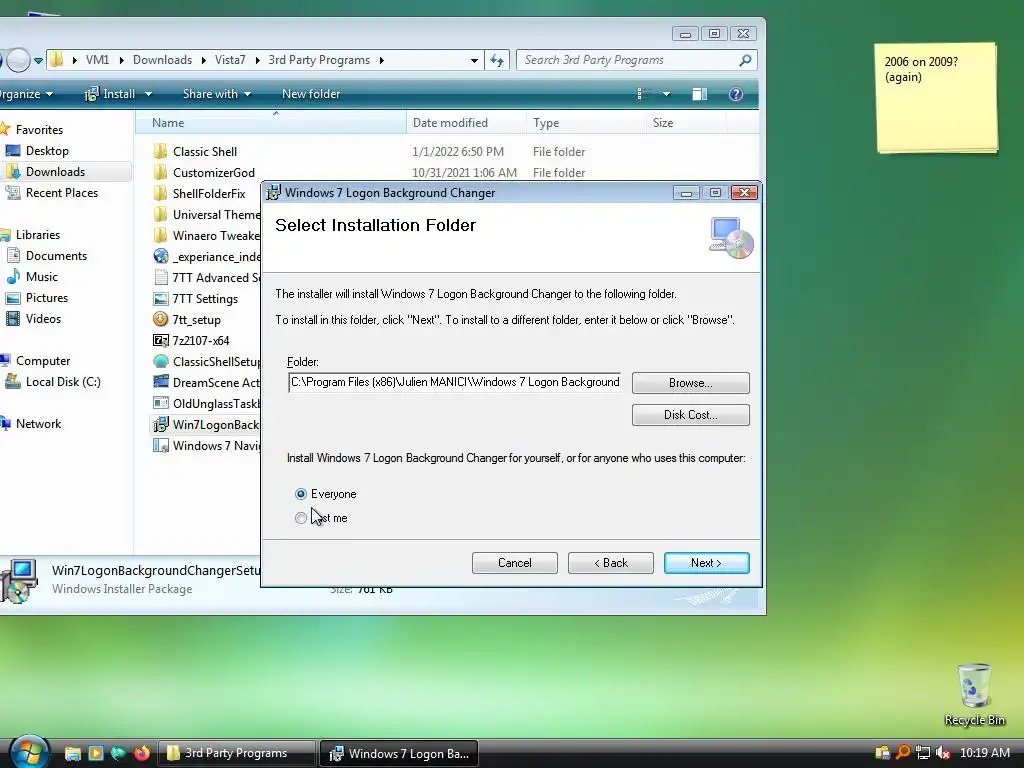The height and width of the screenshot is (768, 1024).
Task: Open the Share with menu
Action: [217, 94]
